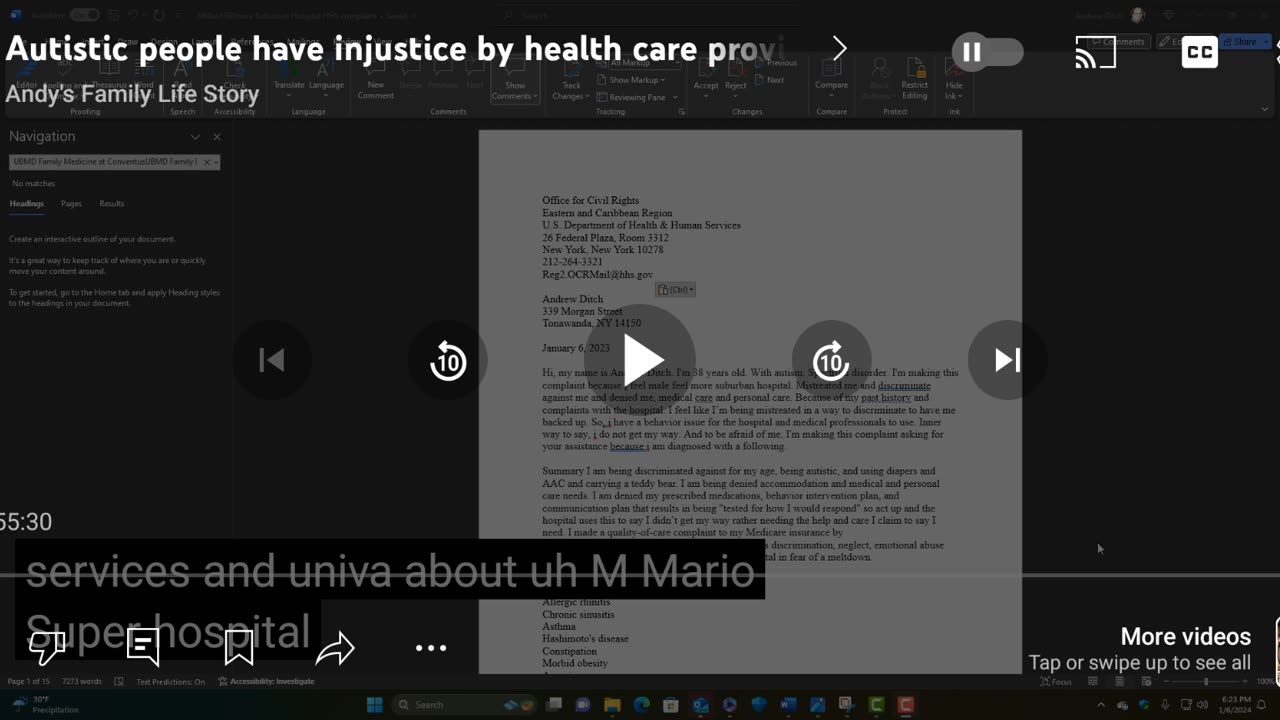The image size is (1280, 720).
Task: Click the 55:30 timestamp
Action: (26, 522)
